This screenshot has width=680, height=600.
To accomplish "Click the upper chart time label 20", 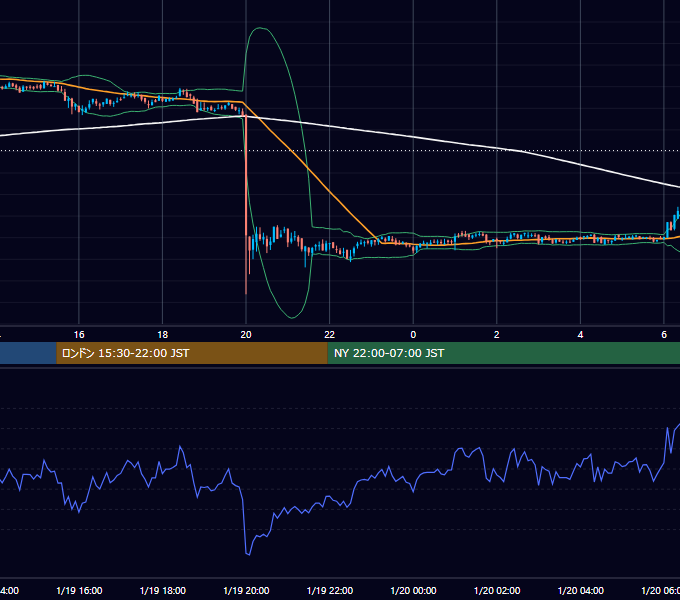I will click(246, 335).
